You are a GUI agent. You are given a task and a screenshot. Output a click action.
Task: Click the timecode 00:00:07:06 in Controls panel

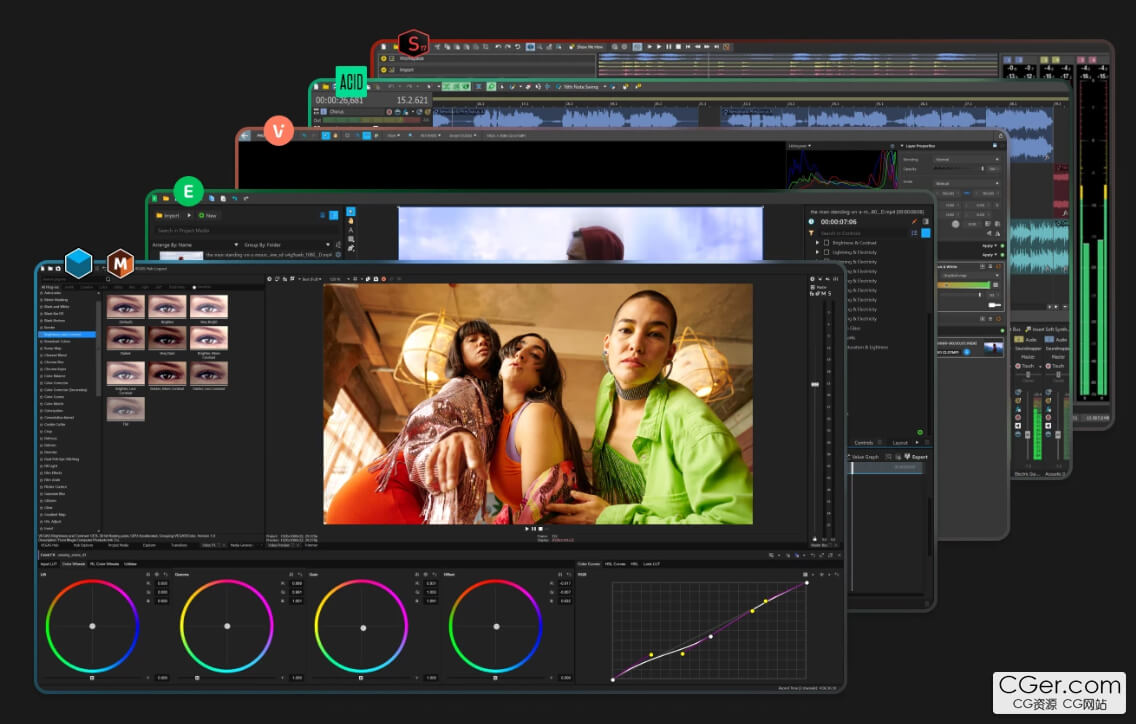838,222
